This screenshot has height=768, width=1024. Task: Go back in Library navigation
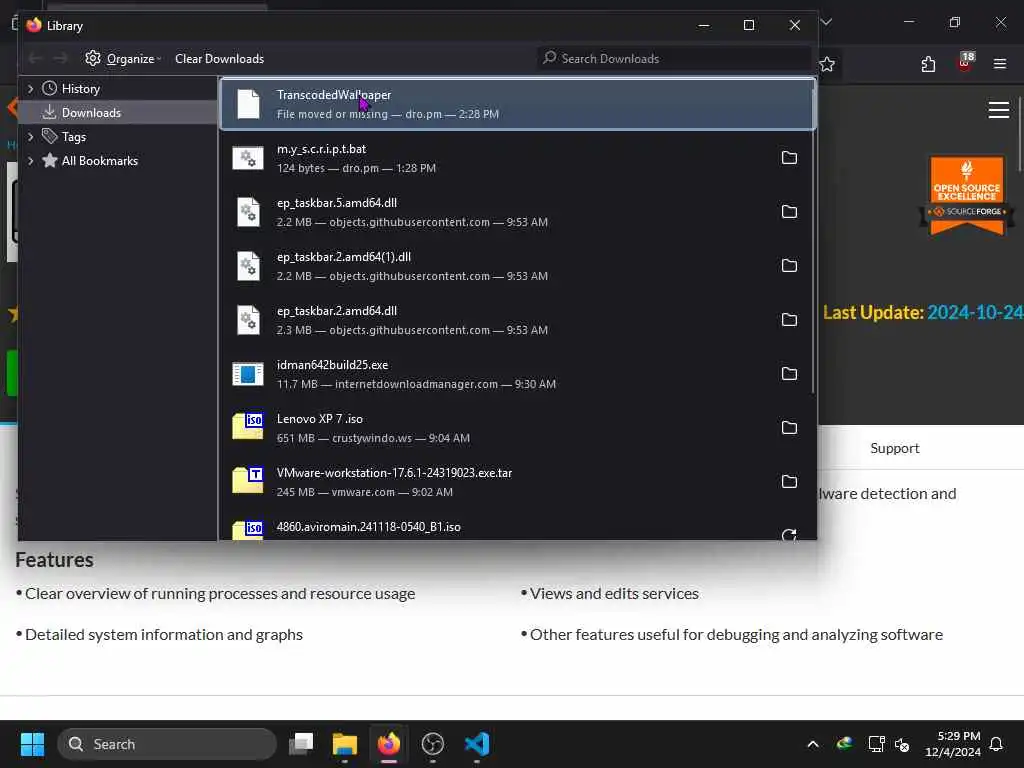[36, 59]
